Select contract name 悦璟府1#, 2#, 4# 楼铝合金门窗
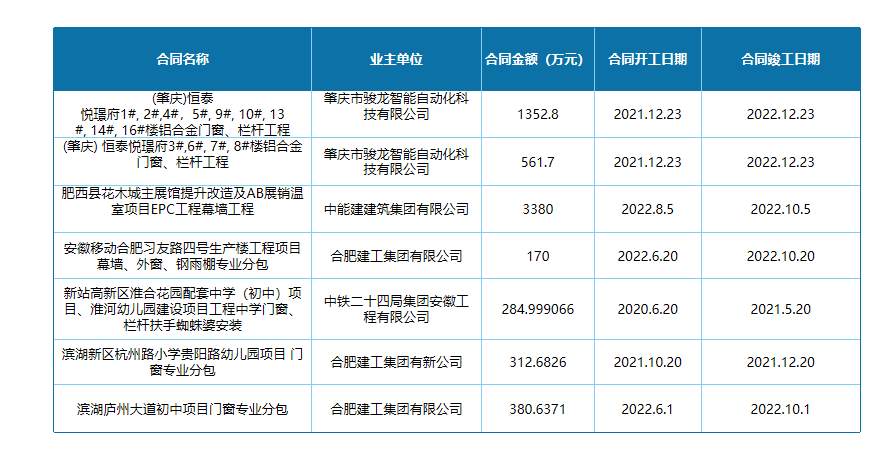 click(x=183, y=114)
